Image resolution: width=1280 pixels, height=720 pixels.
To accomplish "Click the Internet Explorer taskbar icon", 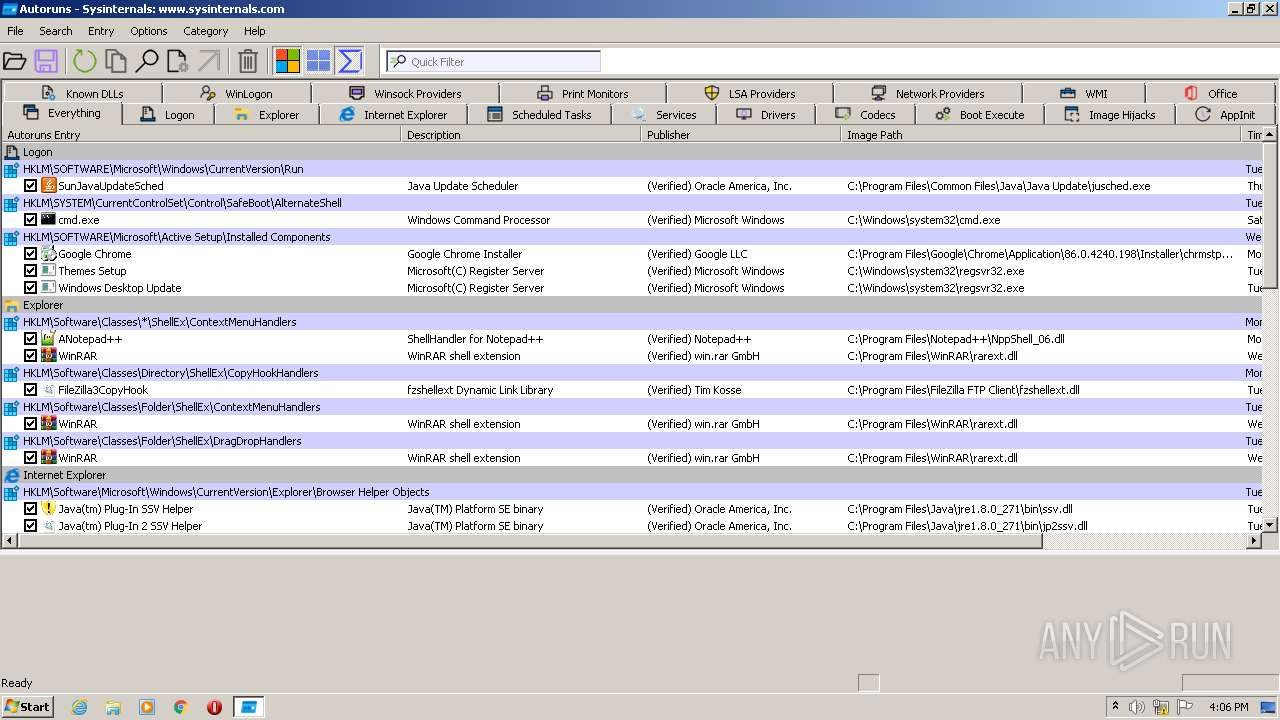I will 79,707.
